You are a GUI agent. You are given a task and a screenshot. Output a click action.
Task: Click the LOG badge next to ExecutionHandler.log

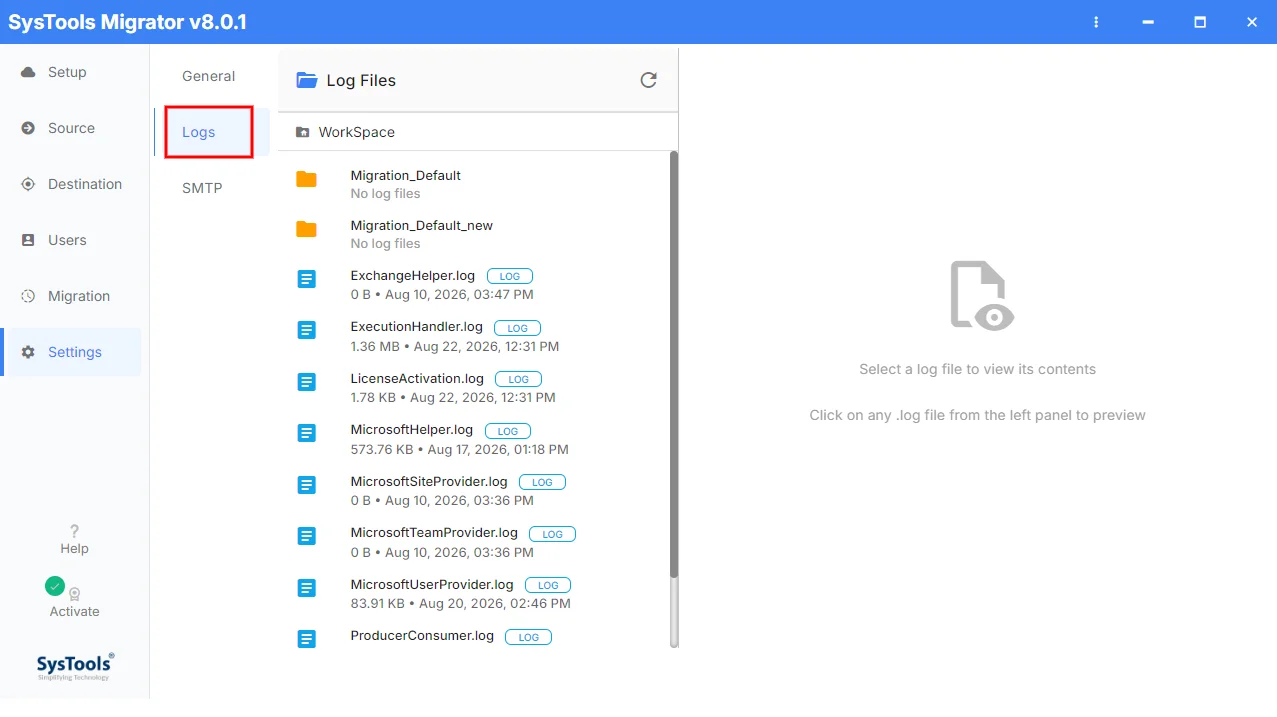[518, 328]
